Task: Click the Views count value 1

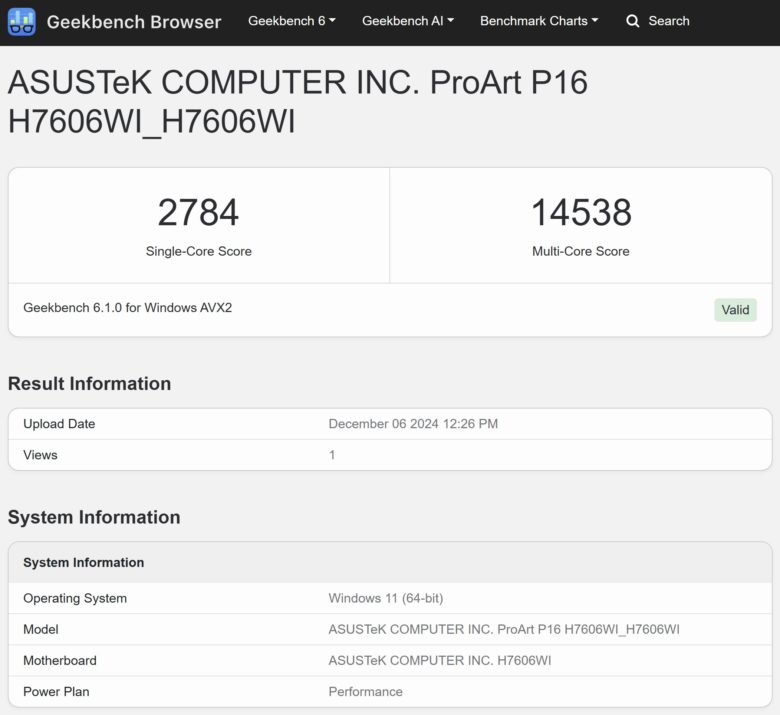Action: pos(332,455)
